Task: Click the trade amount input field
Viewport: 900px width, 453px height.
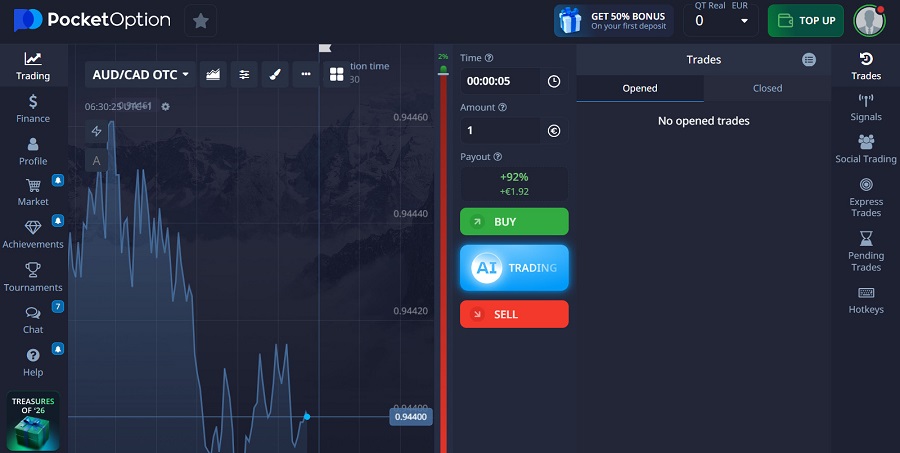Action: tap(500, 130)
